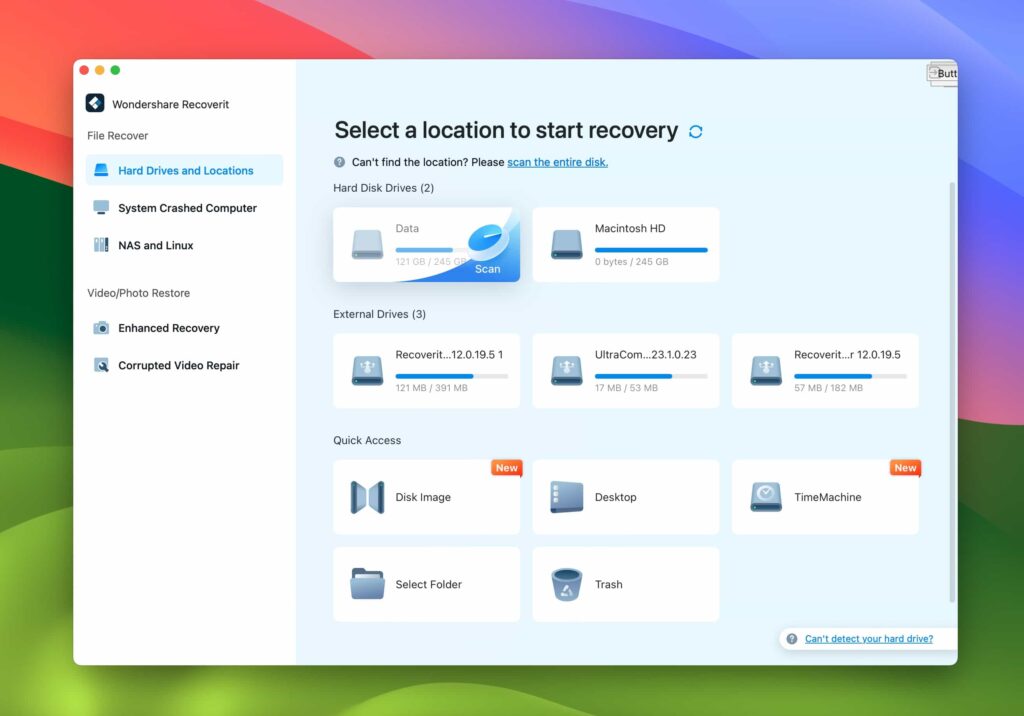Open the Trash quick access option

tap(625, 584)
